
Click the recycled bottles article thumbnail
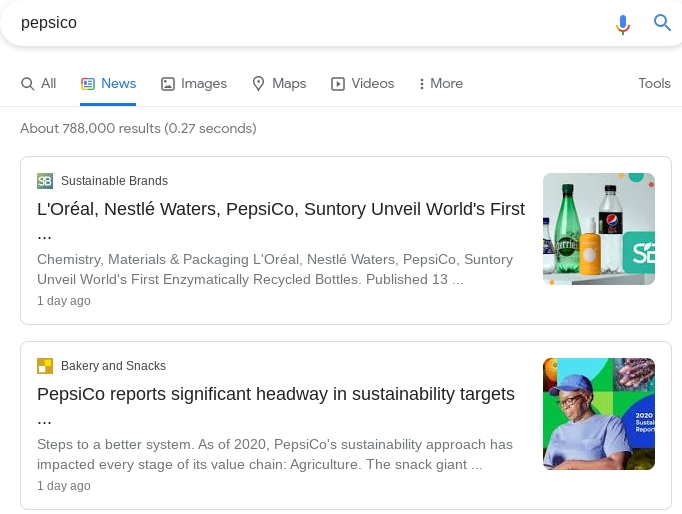(x=598, y=229)
